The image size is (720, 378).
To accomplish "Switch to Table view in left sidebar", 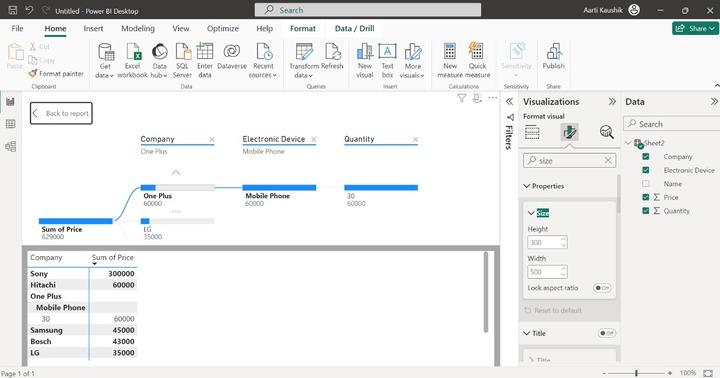I will [x=11, y=124].
